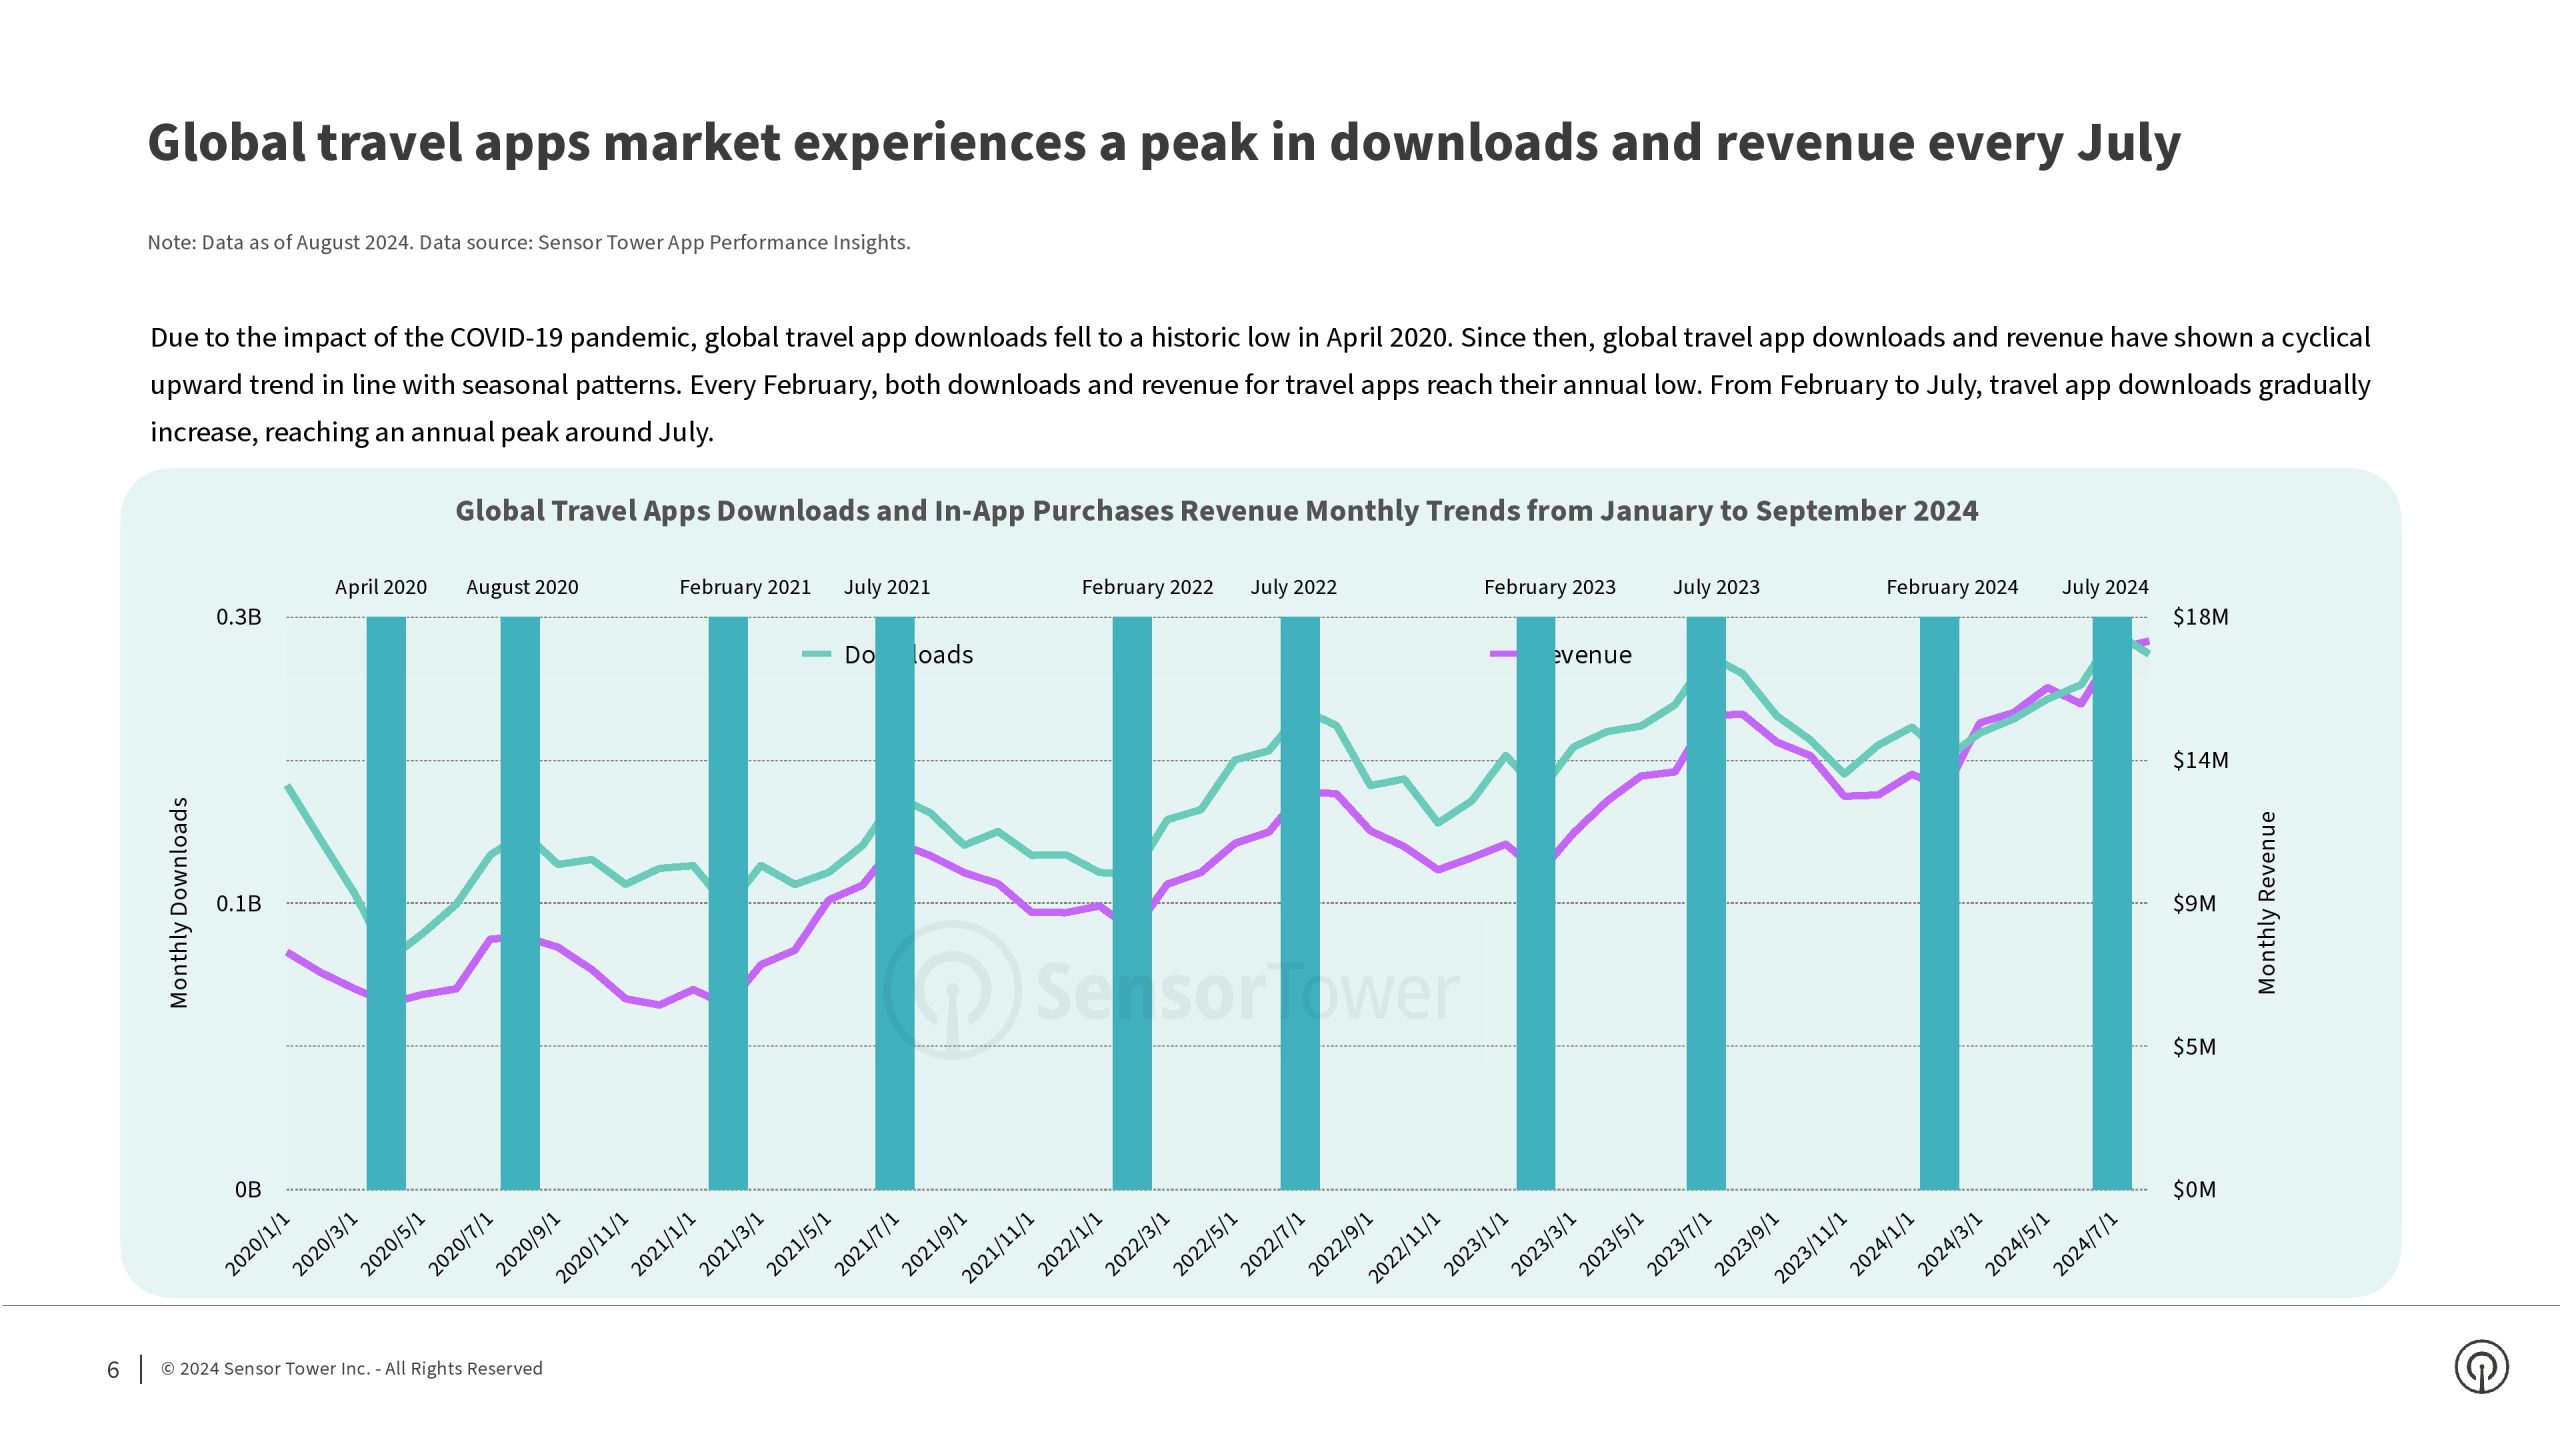Click the slide headline about July peak

(x=1164, y=143)
